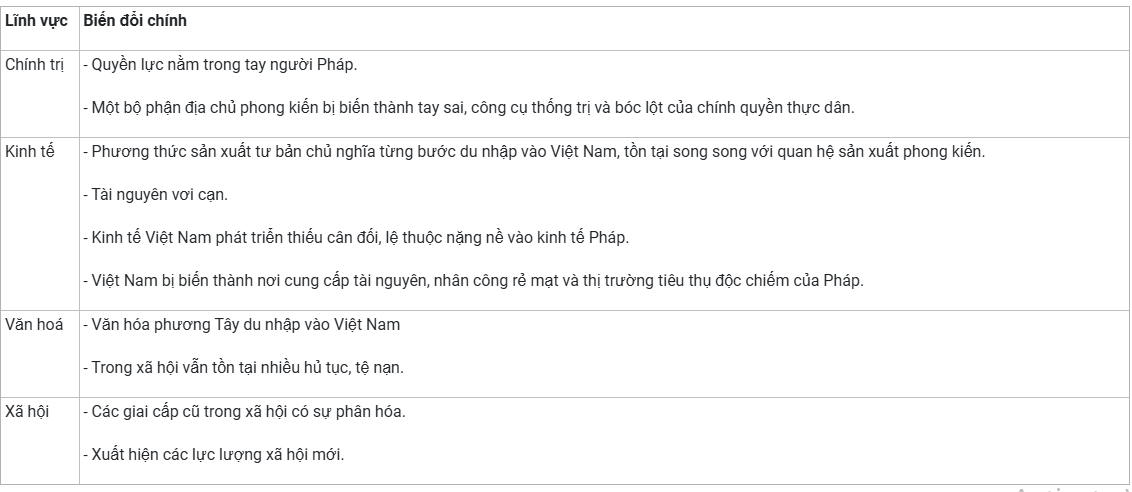1132x492 pixels.
Task: Select the 'Kinh tế' row label
Action: point(30,152)
